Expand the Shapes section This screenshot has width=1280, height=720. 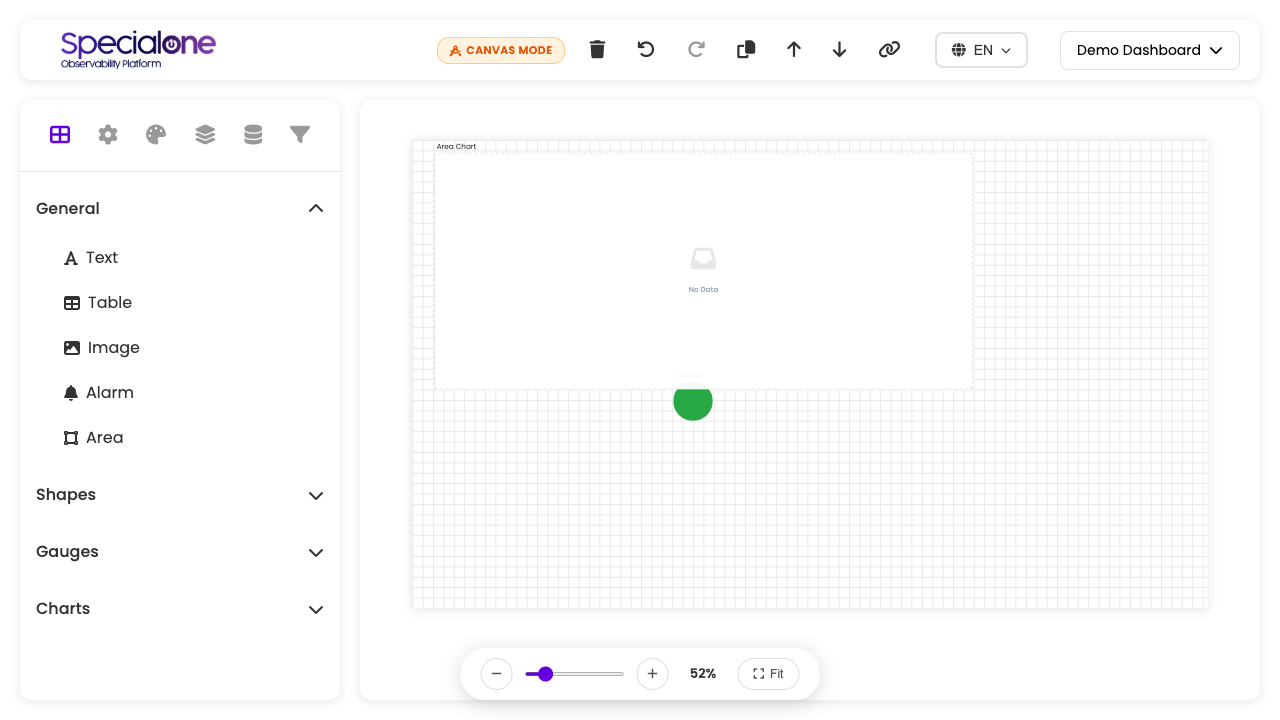coord(180,495)
